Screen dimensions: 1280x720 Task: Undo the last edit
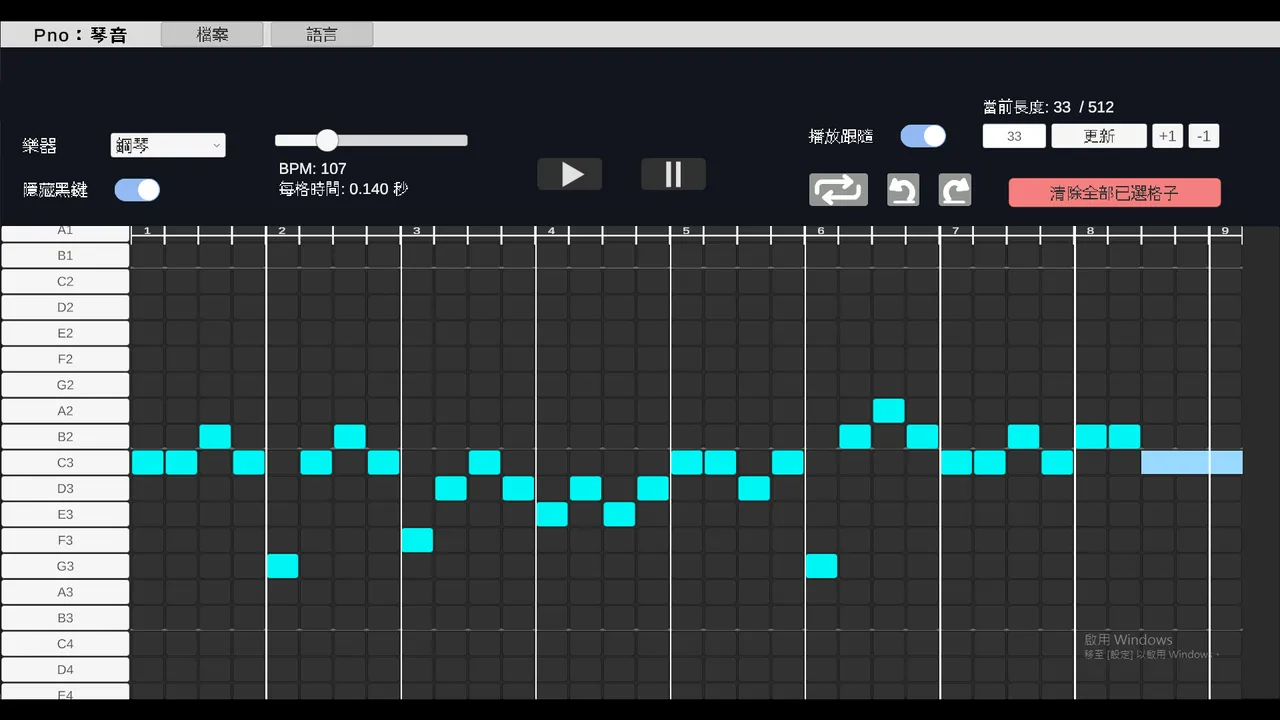coord(903,189)
